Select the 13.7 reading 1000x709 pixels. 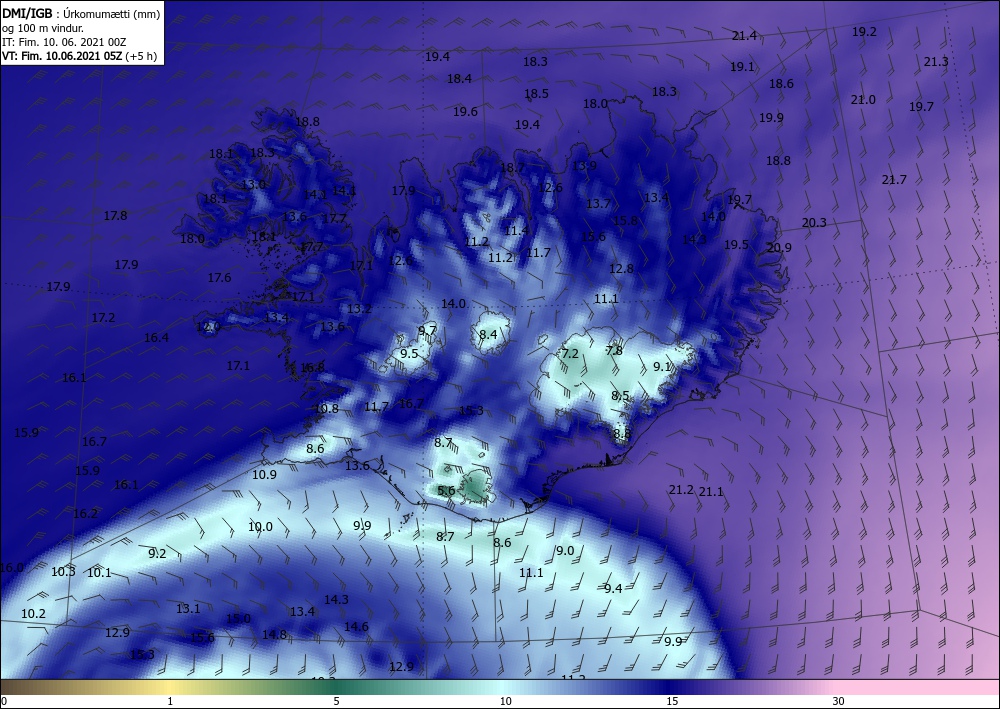pyautogui.click(x=598, y=204)
